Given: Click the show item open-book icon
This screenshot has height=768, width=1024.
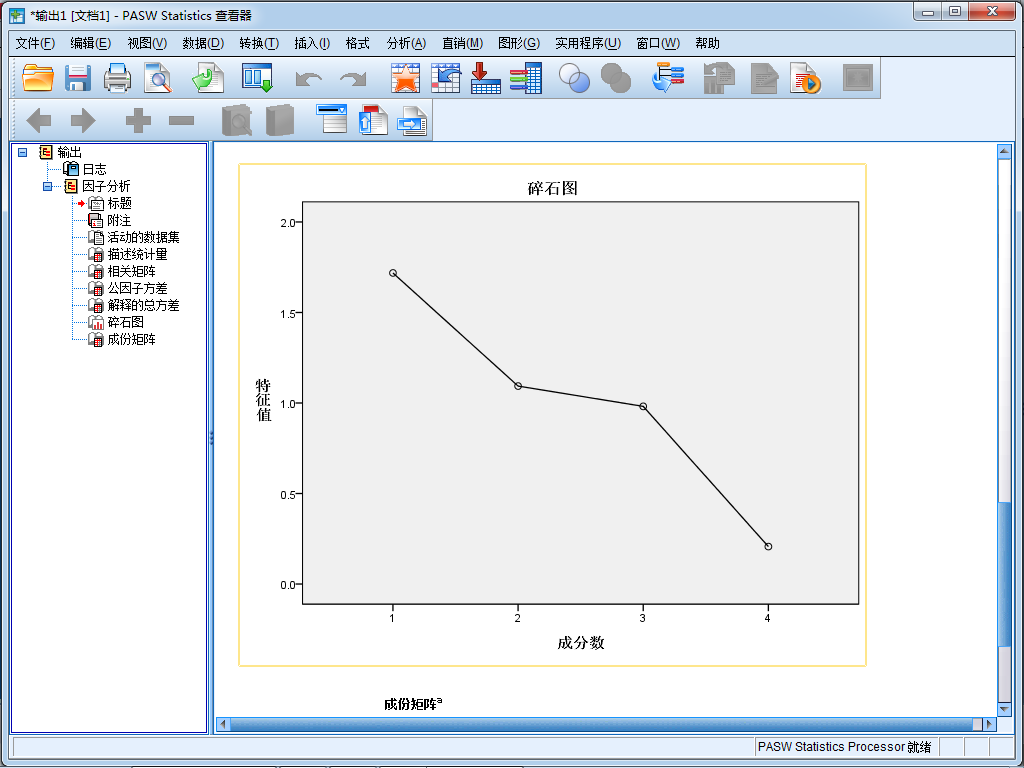Looking at the screenshot, I should pyautogui.click(x=236, y=120).
